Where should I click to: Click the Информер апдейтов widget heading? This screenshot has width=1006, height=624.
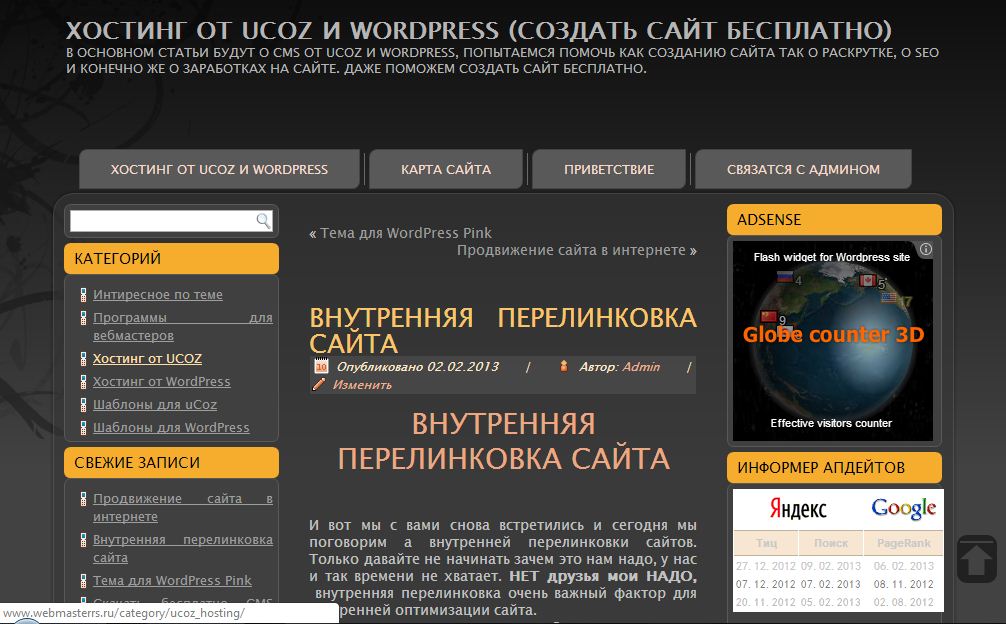834,468
